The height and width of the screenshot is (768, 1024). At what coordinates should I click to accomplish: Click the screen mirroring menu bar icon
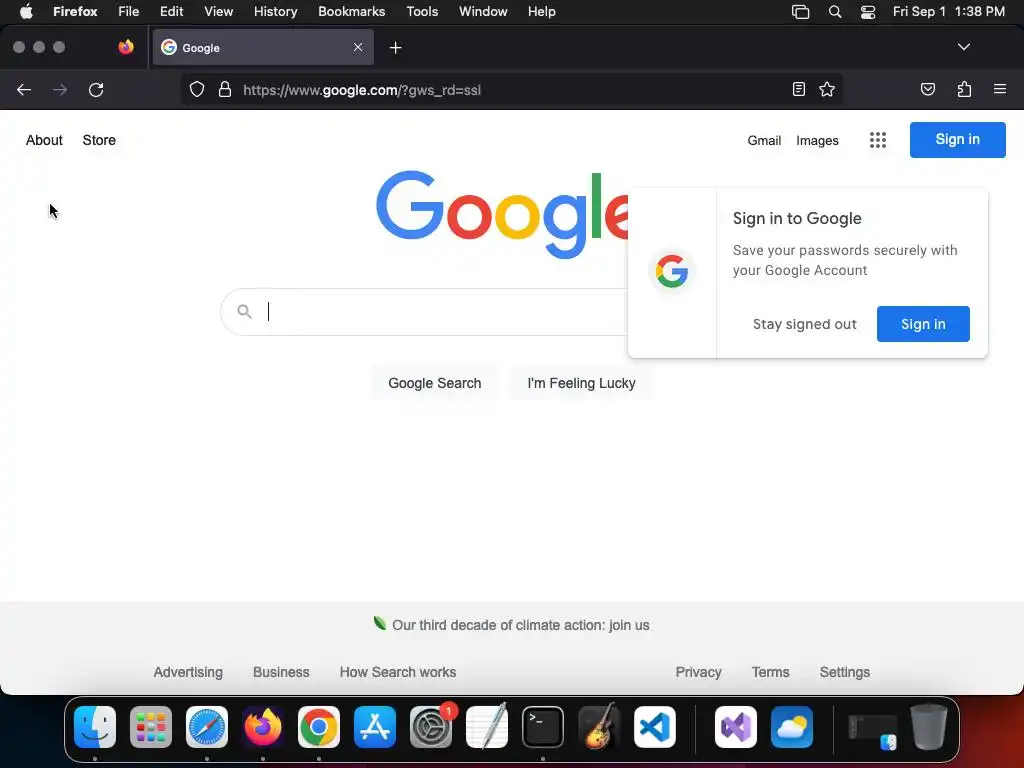801,11
